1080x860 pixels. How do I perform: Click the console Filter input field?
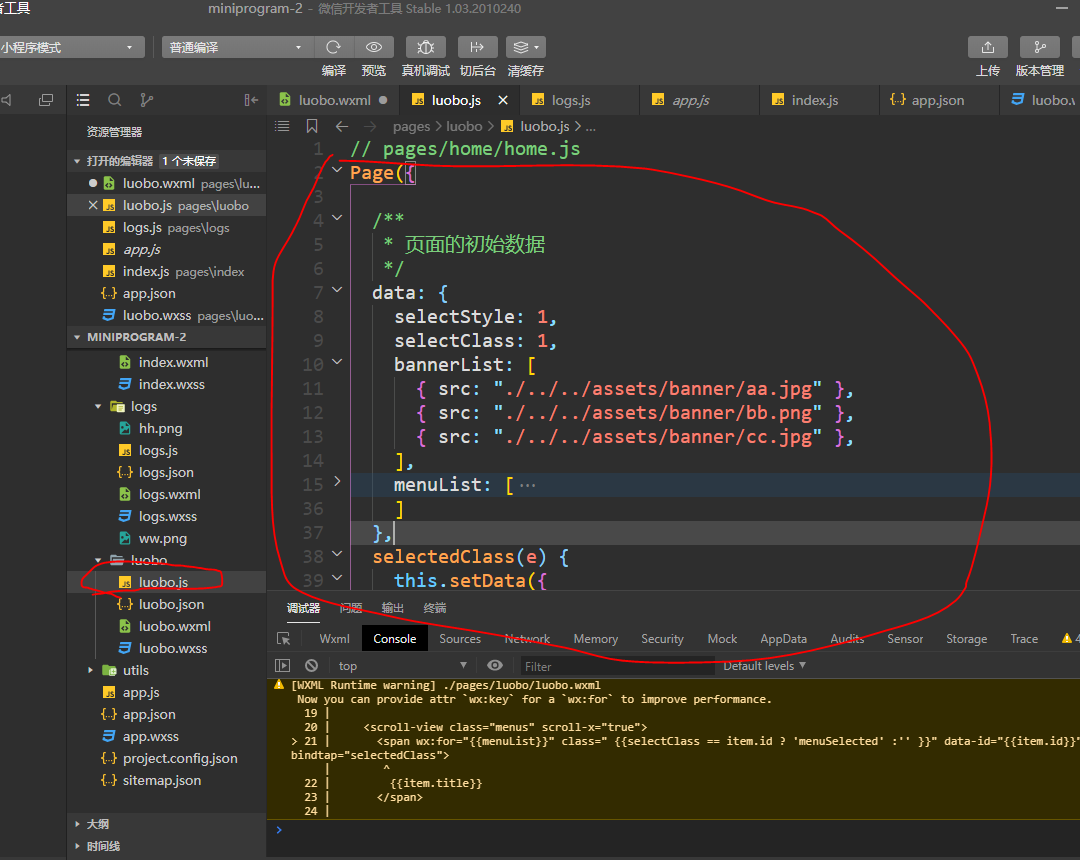616,666
